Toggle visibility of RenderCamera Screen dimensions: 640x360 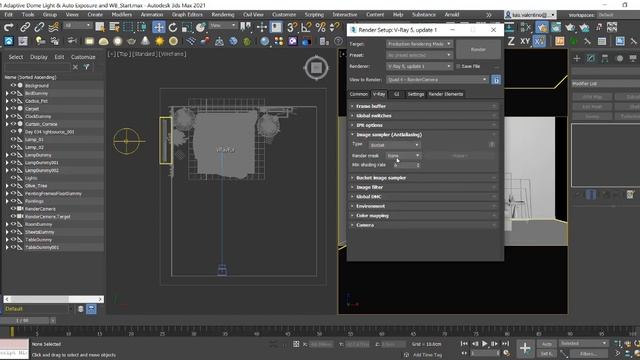(13, 209)
